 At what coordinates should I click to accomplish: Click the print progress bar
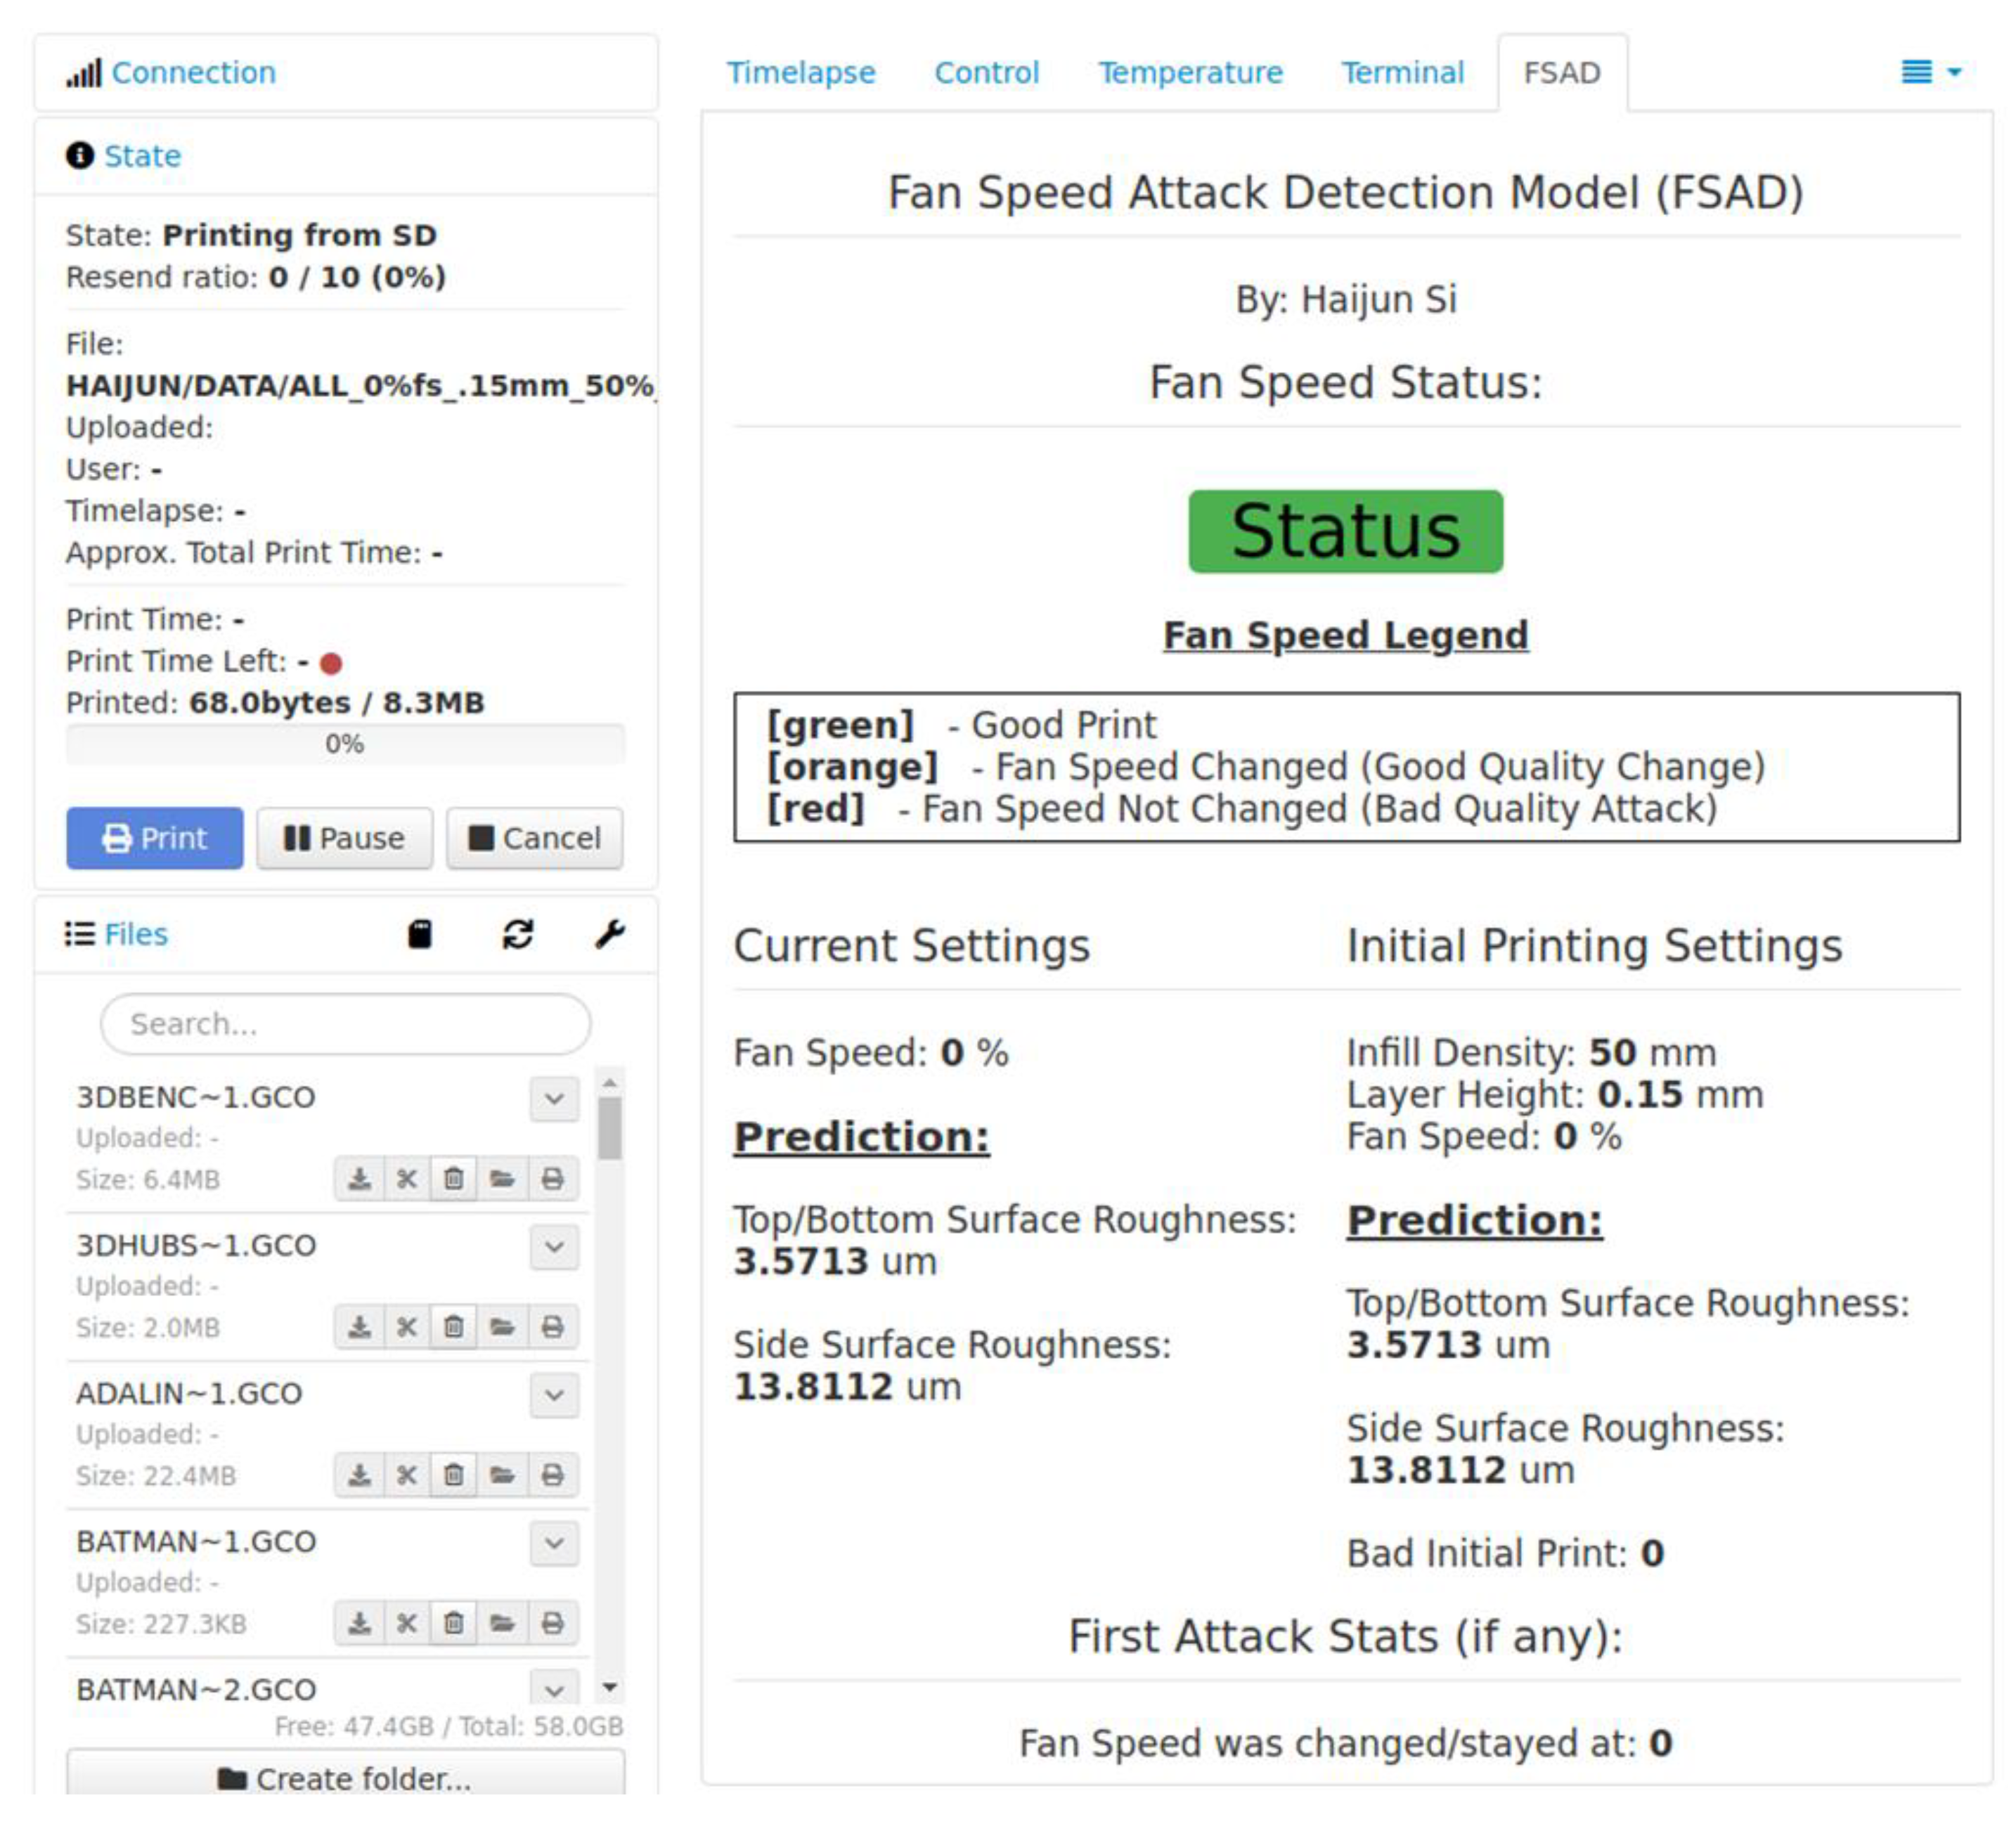click(x=345, y=744)
